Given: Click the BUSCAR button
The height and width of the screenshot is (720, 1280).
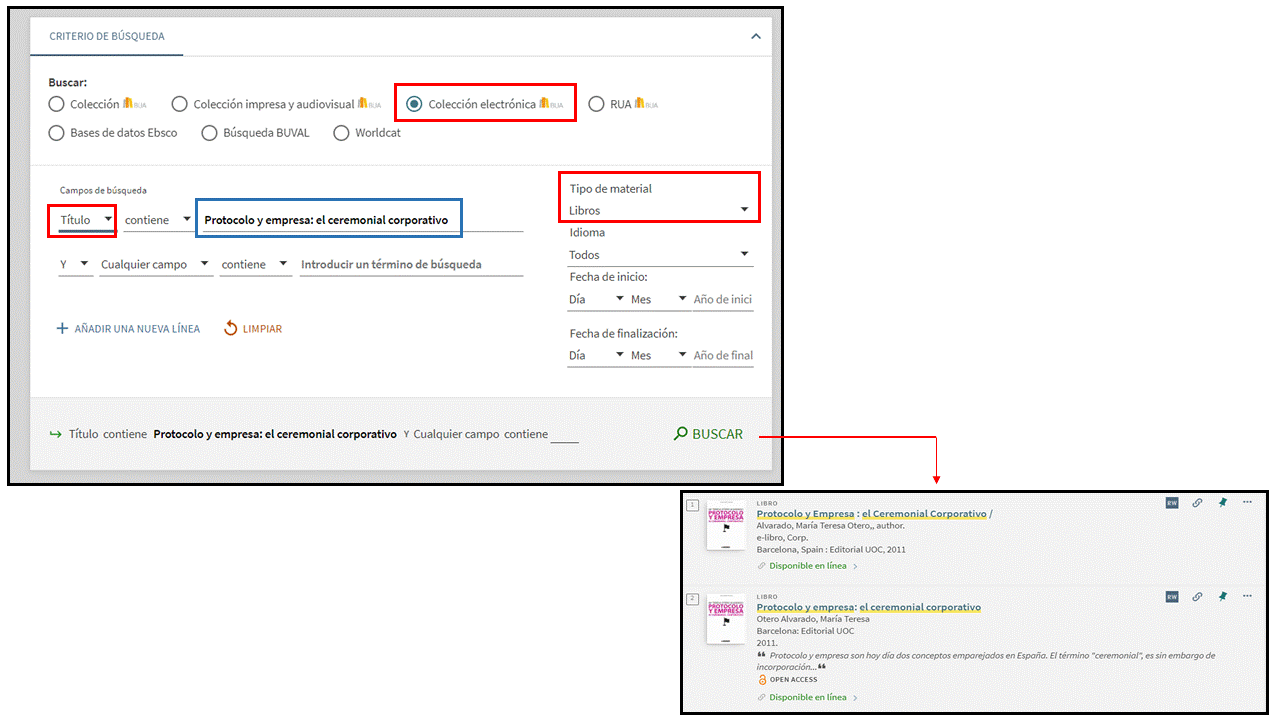Looking at the screenshot, I should tap(709, 434).
